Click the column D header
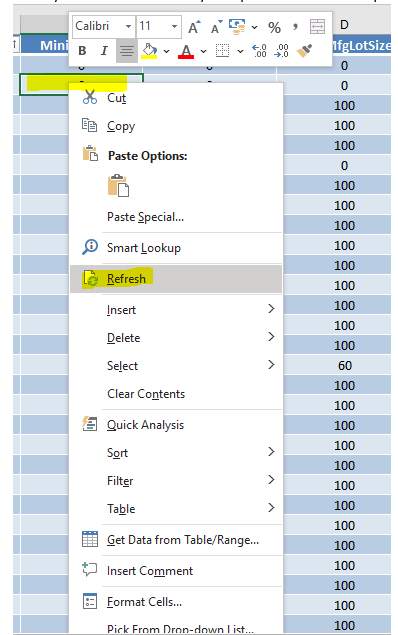The width and height of the screenshot is (398, 635). coord(344,25)
